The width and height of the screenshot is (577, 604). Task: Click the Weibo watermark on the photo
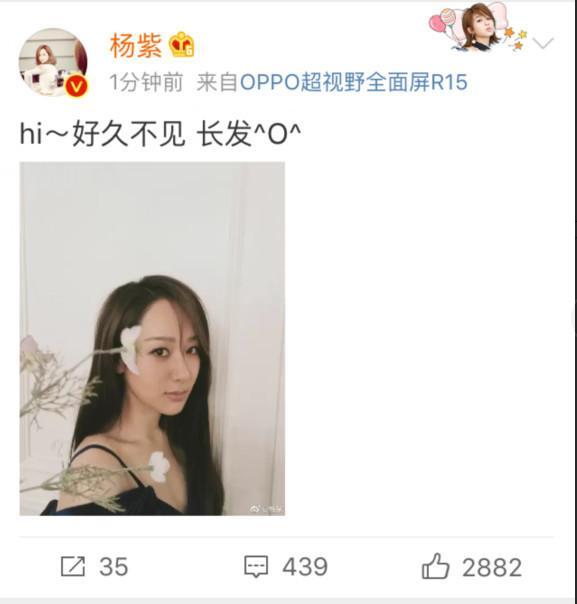266,509
